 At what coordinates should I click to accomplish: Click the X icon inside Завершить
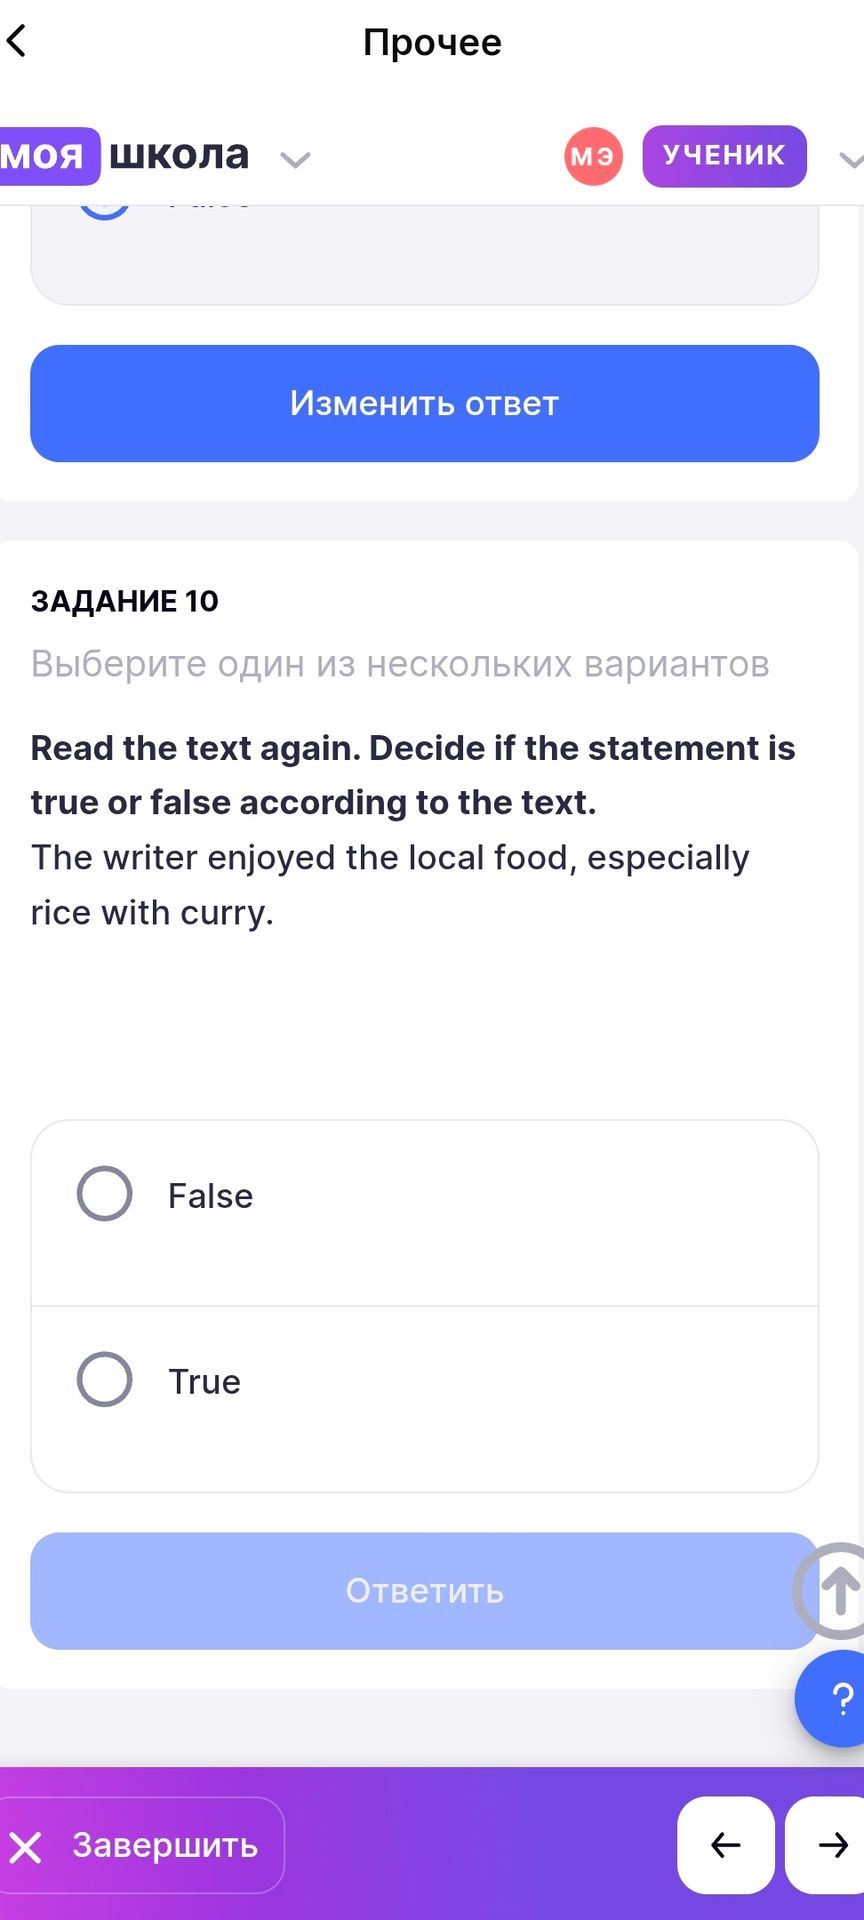pyautogui.click(x=26, y=1847)
